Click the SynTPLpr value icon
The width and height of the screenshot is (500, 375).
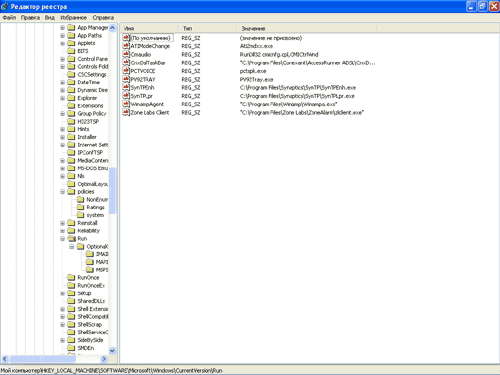pyautogui.click(x=126, y=96)
